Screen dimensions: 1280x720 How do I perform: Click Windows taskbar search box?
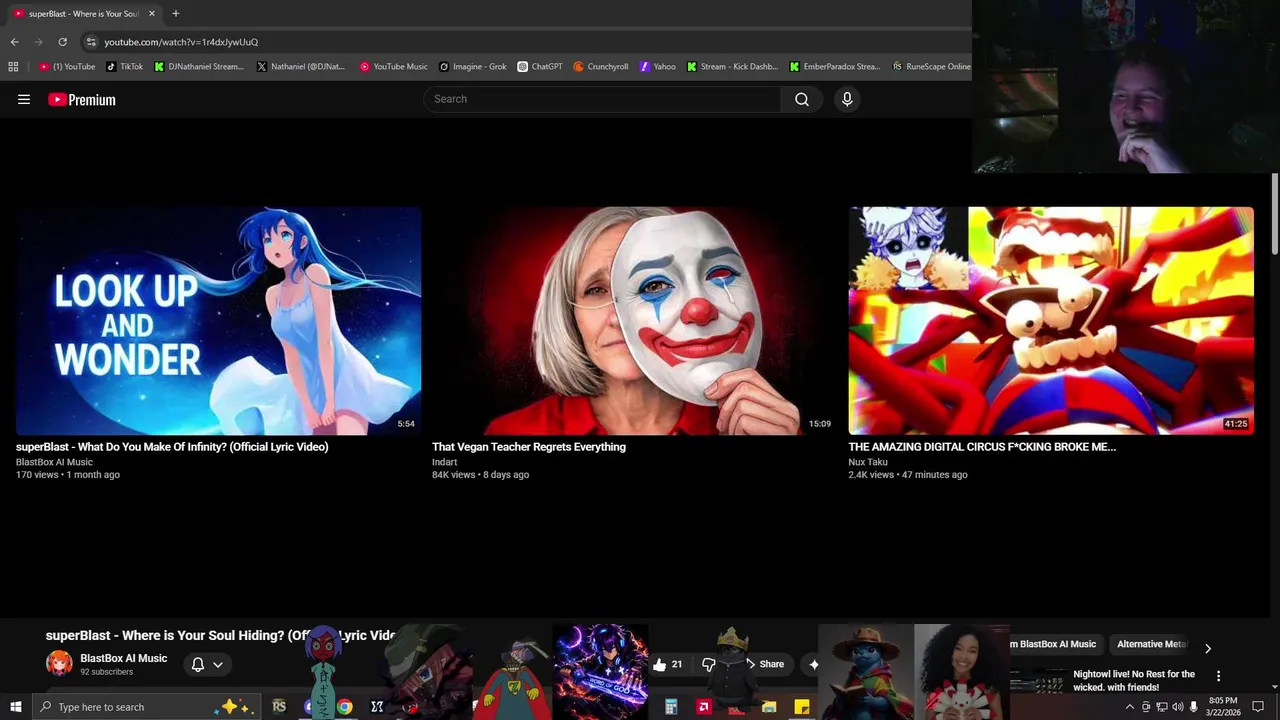(x=146, y=707)
